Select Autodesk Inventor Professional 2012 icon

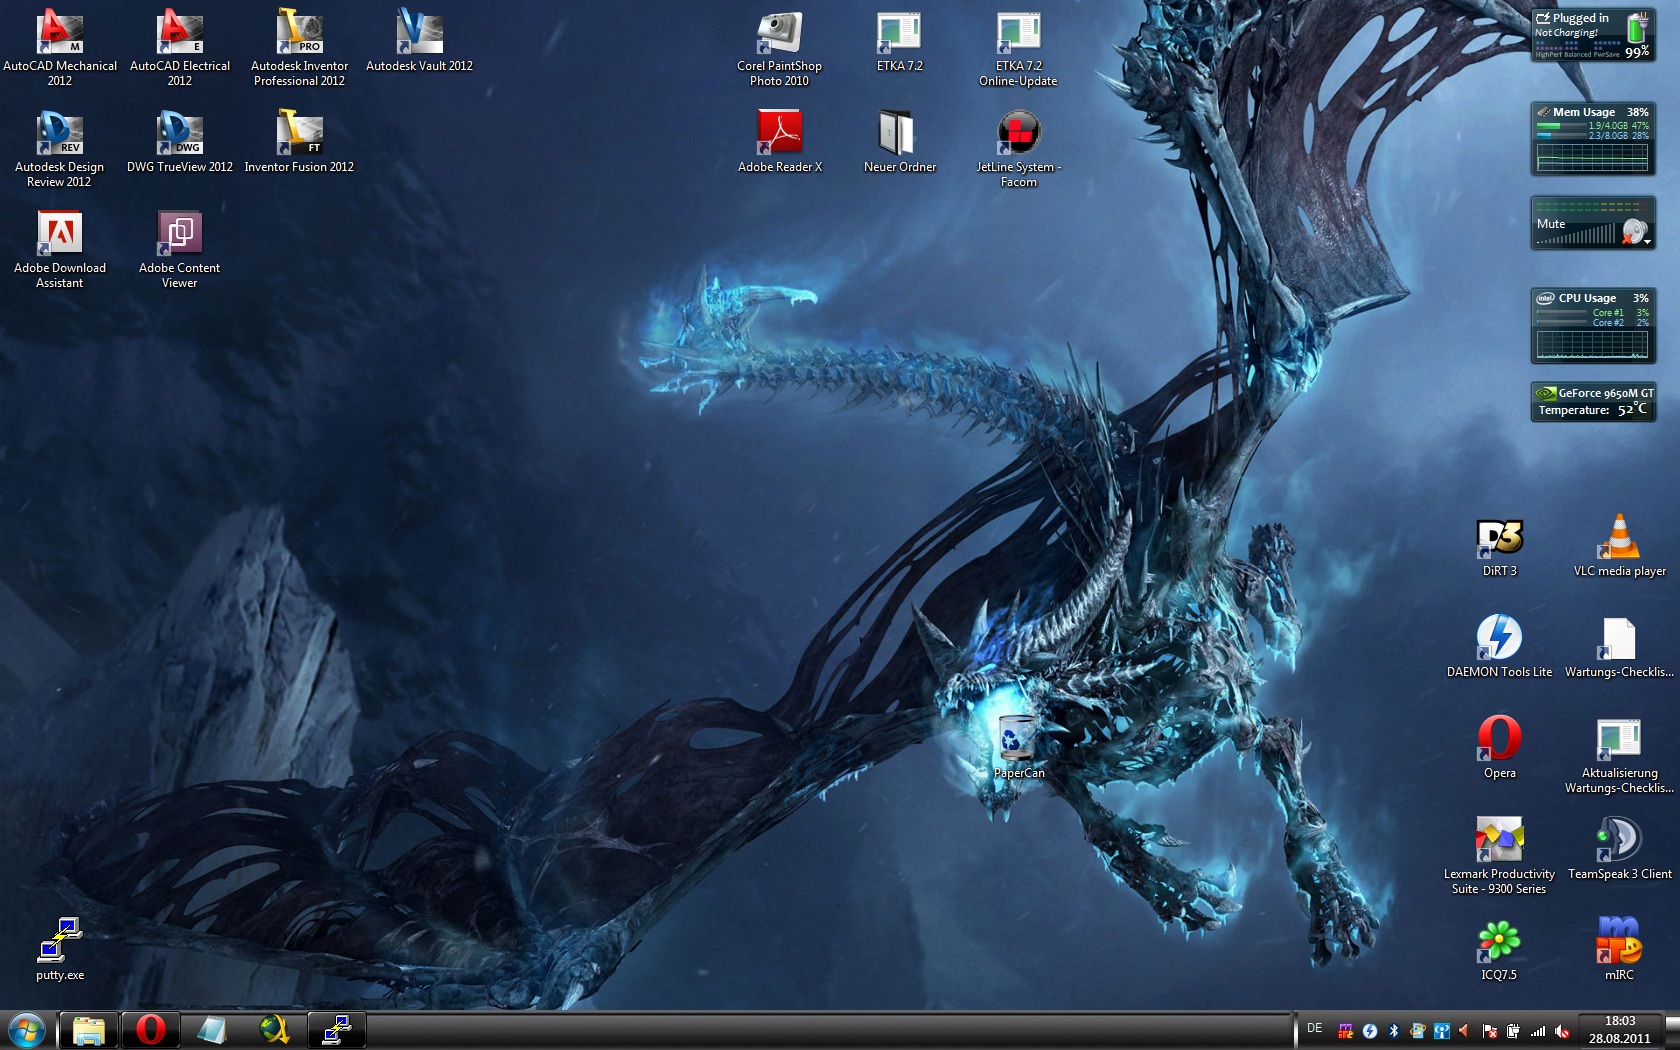coord(299,47)
